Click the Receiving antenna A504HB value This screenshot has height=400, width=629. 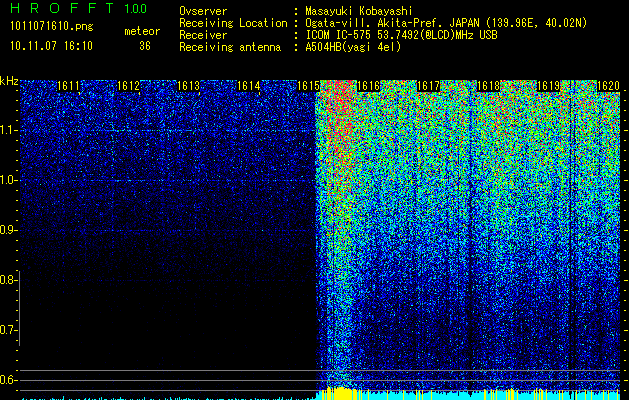point(353,47)
